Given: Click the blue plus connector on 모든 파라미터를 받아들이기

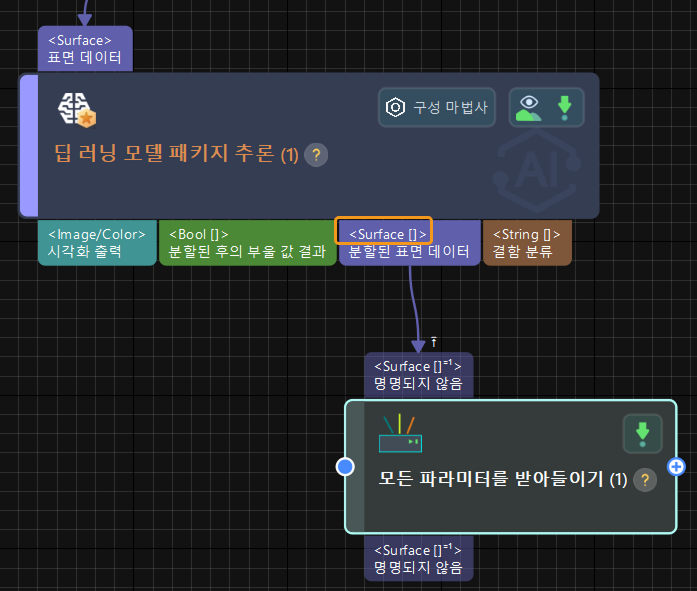Looking at the screenshot, I should (x=676, y=467).
